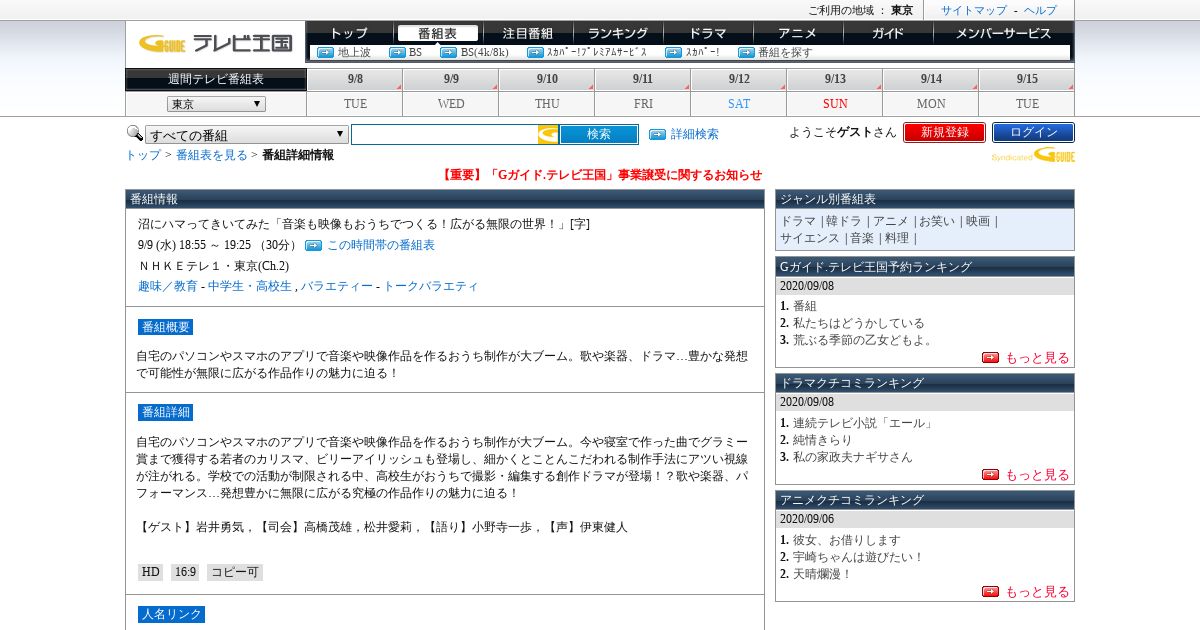The image size is (1200, 630).
Task: Click red arrow icon in 予約ランキング box
Action: [x=990, y=357]
